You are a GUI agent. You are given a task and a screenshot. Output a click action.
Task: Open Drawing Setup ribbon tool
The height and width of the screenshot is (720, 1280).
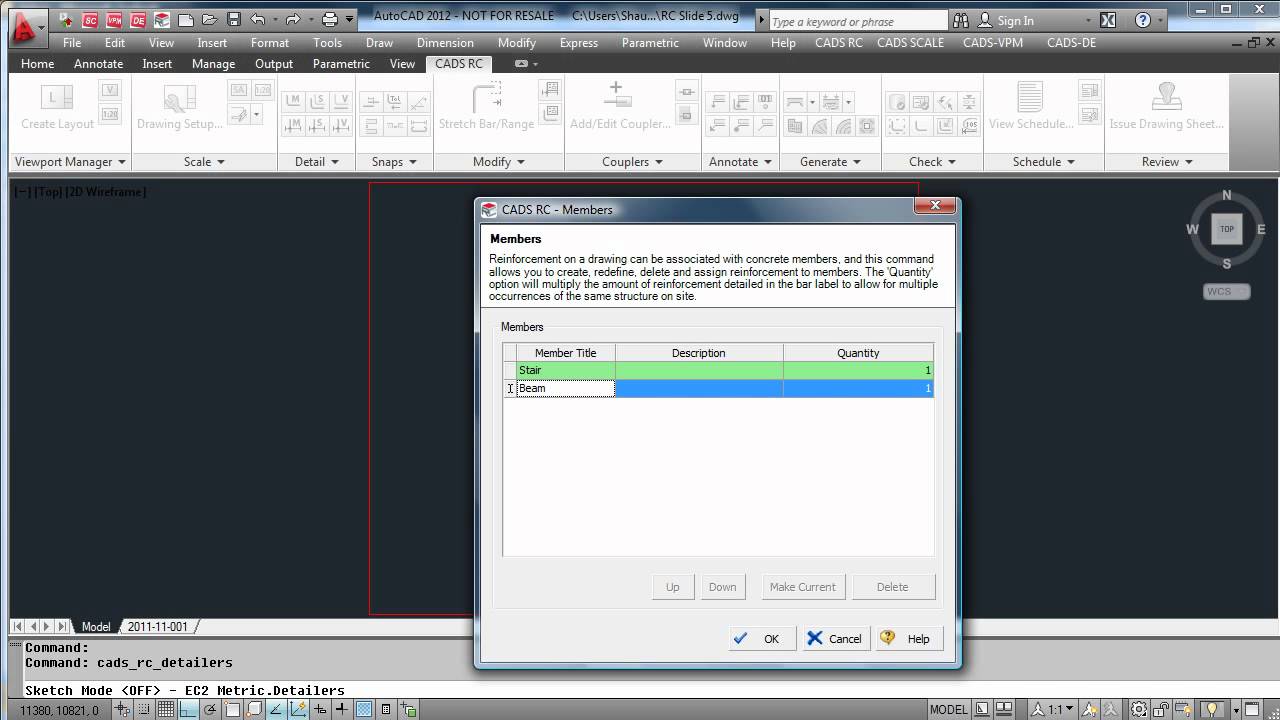point(180,107)
